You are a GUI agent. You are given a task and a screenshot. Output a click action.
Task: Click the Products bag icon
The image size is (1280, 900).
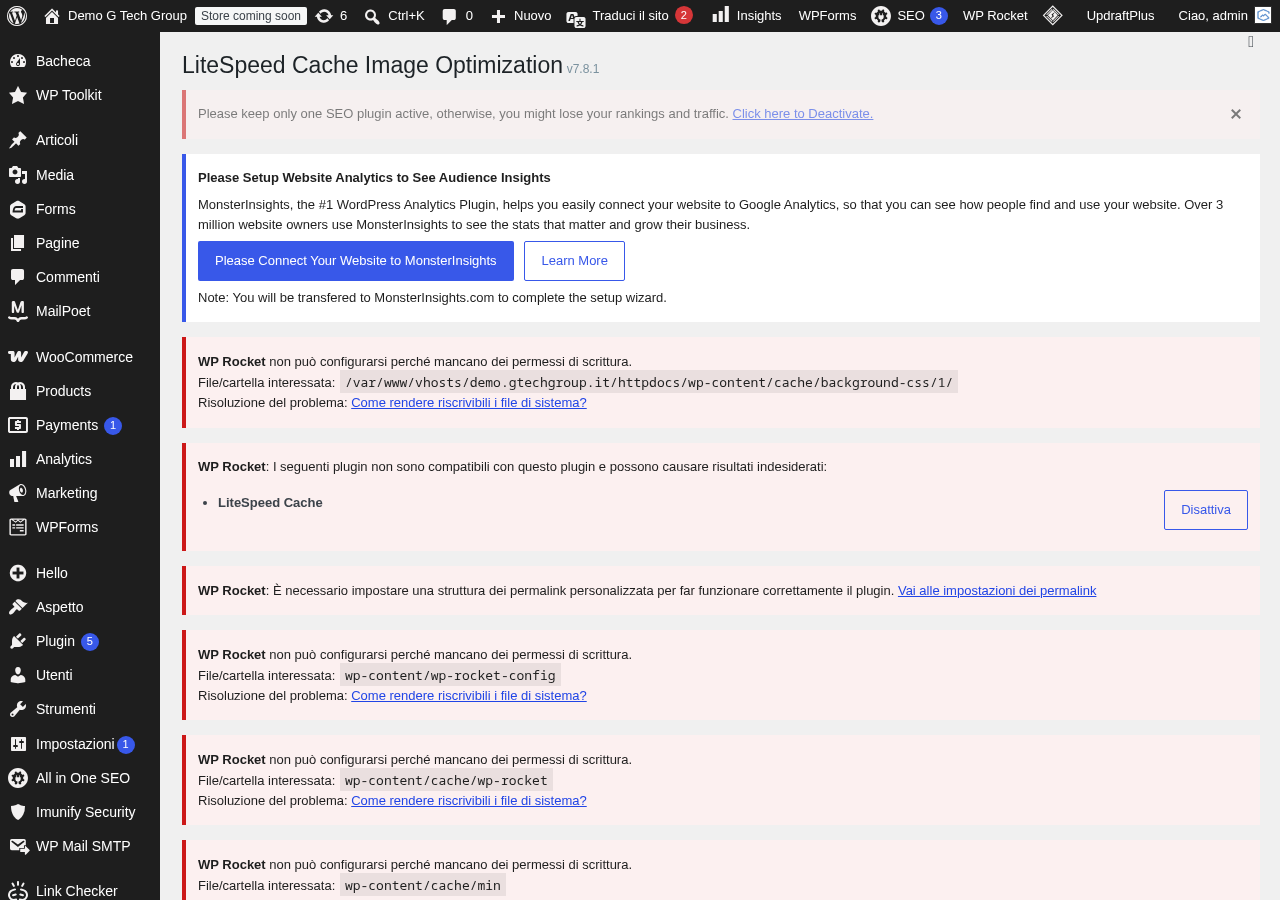click(x=18, y=391)
